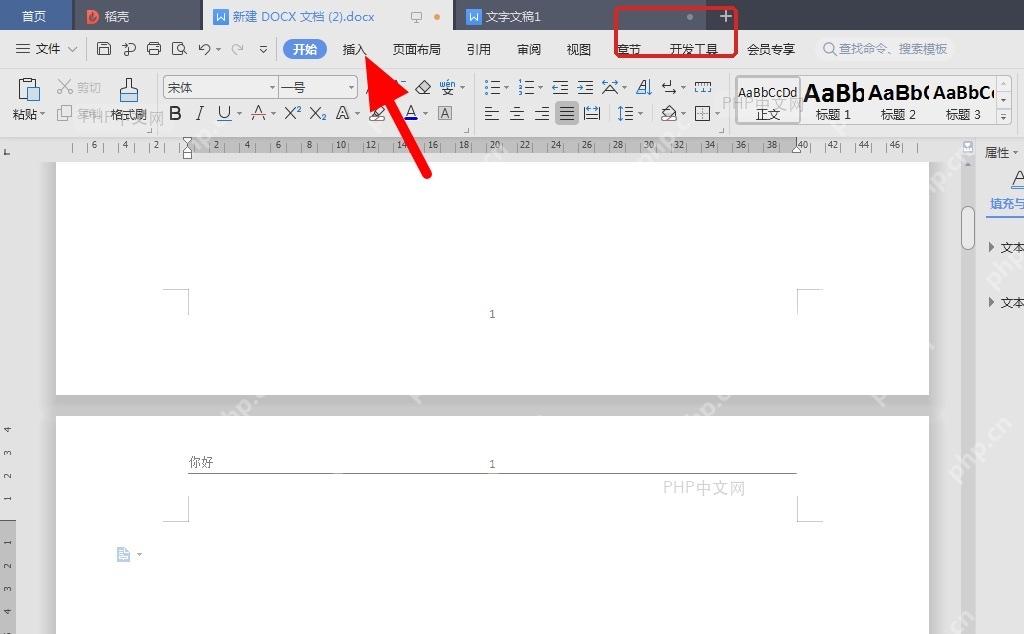Image resolution: width=1024 pixels, height=634 pixels.
Task: Undo the last action
Action: pos(204,49)
